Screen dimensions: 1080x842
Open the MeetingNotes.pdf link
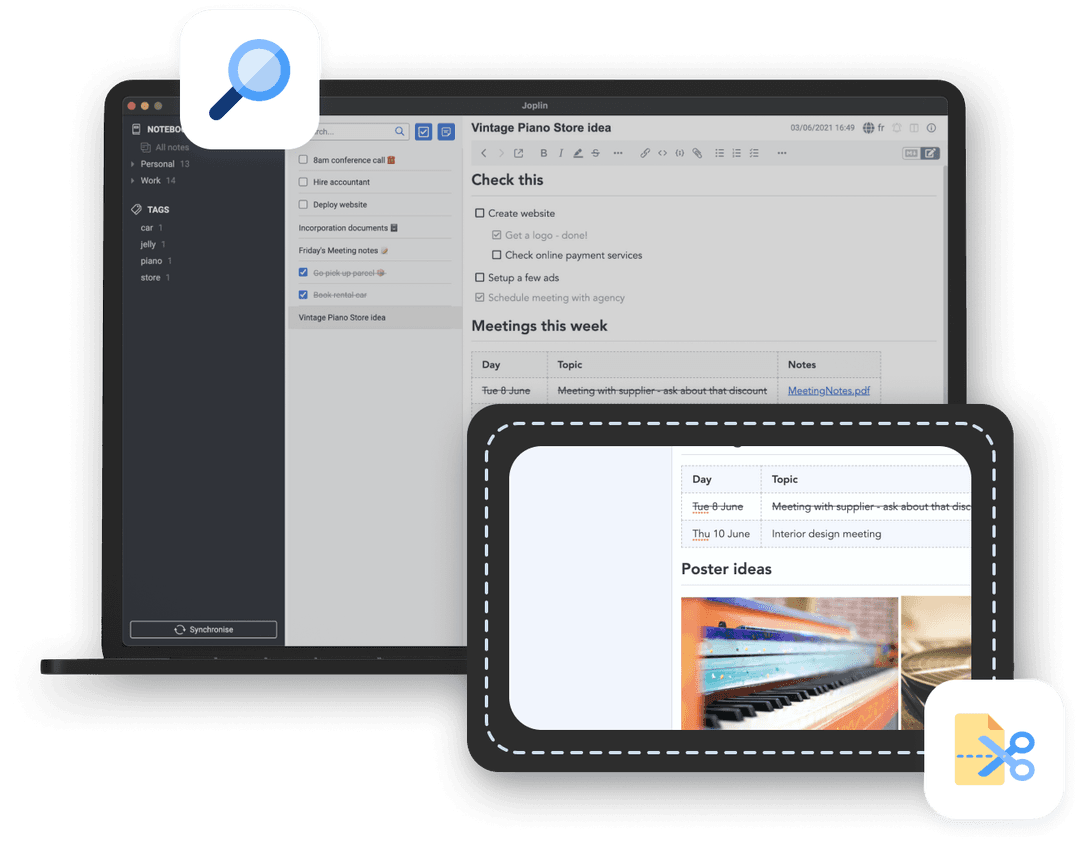(x=828, y=390)
